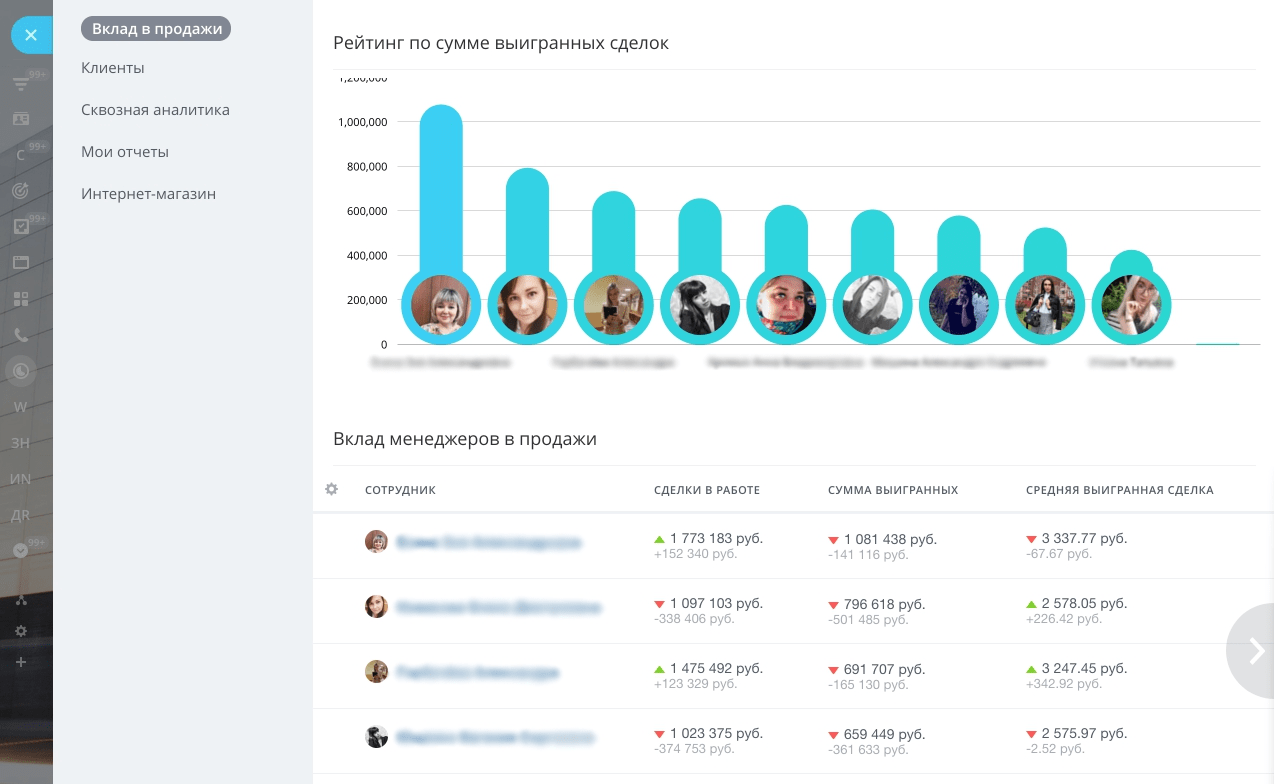The width and height of the screenshot is (1274, 784).
Task: Click the value 1 773 183 руб.
Action: point(716,538)
